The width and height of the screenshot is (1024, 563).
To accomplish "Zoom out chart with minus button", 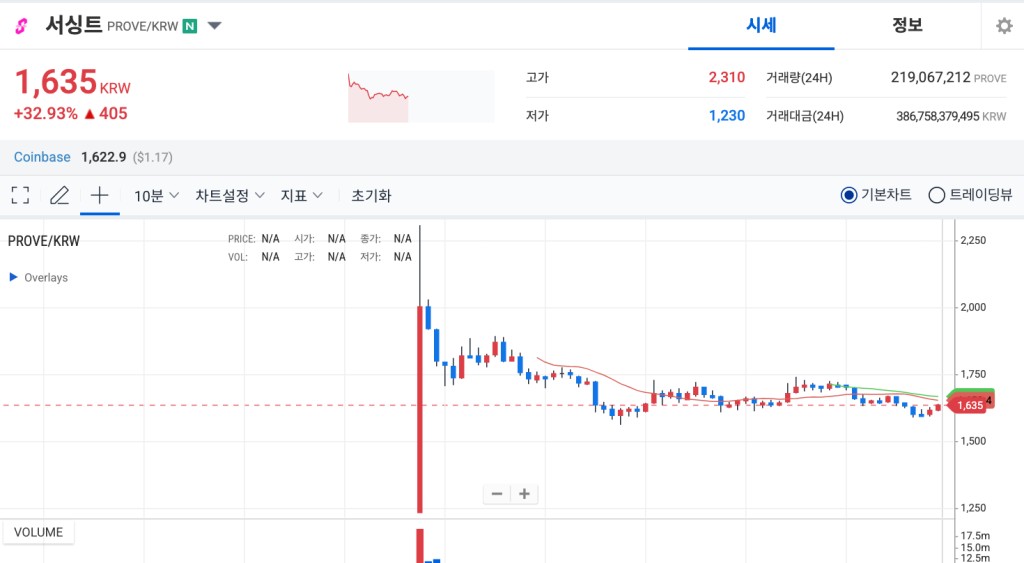I will pyautogui.click(x=497, y=494).
